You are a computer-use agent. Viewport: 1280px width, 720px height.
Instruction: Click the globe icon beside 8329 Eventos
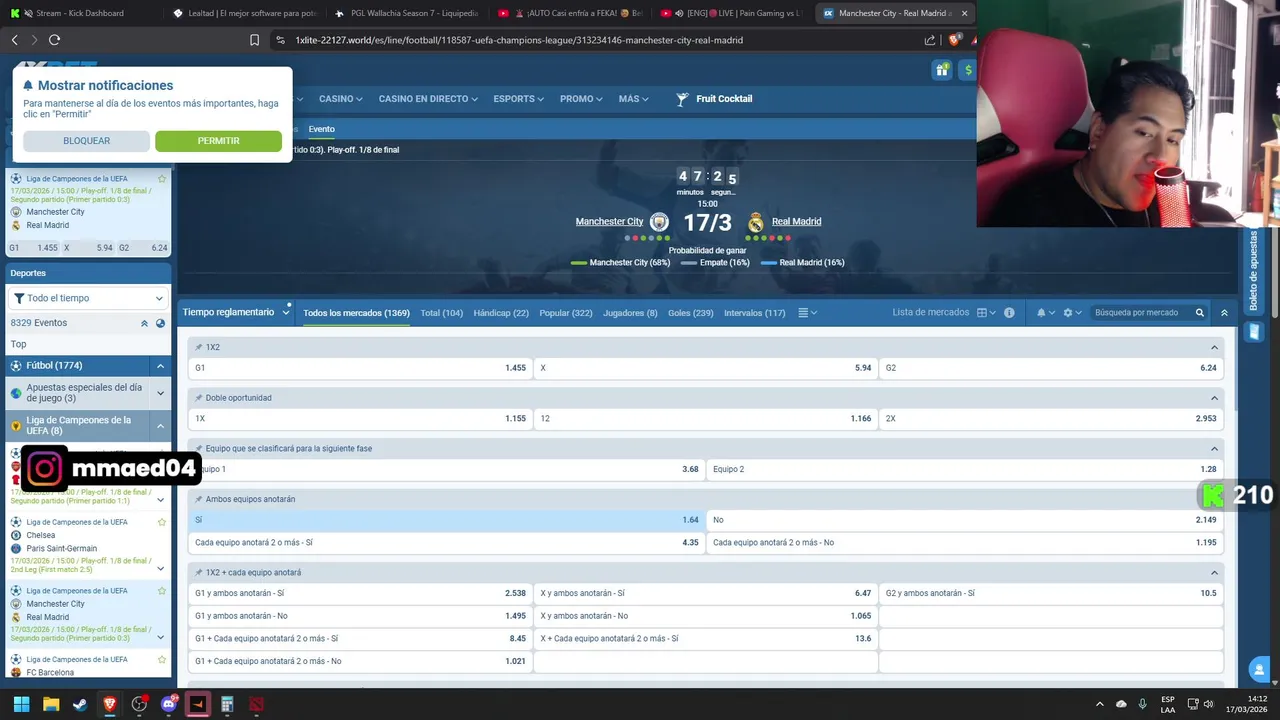(160, 323)
